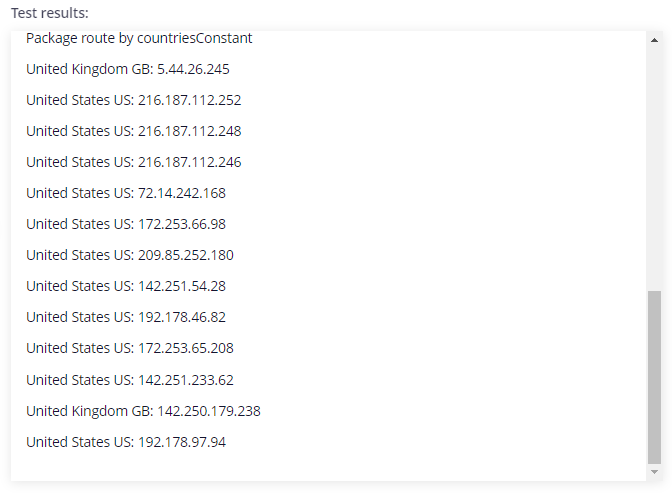Click the scrollbar down arrow
The height and width of the screenshot is (493, 672).
click(654, 472)
